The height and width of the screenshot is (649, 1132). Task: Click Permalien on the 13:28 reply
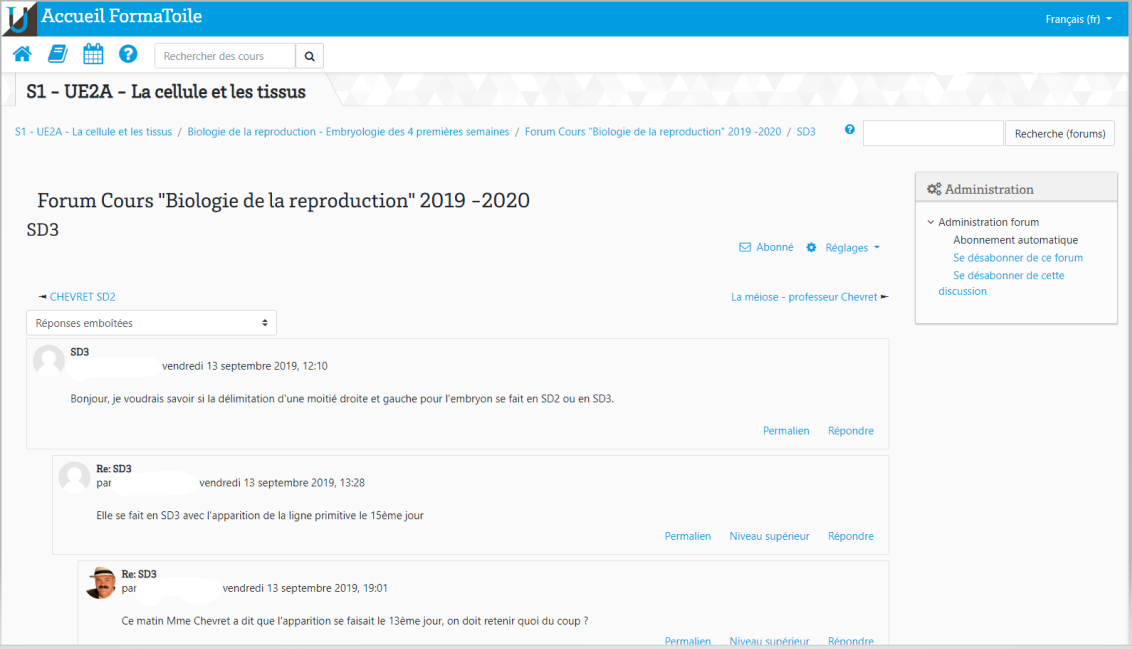(x=687, y=536)
